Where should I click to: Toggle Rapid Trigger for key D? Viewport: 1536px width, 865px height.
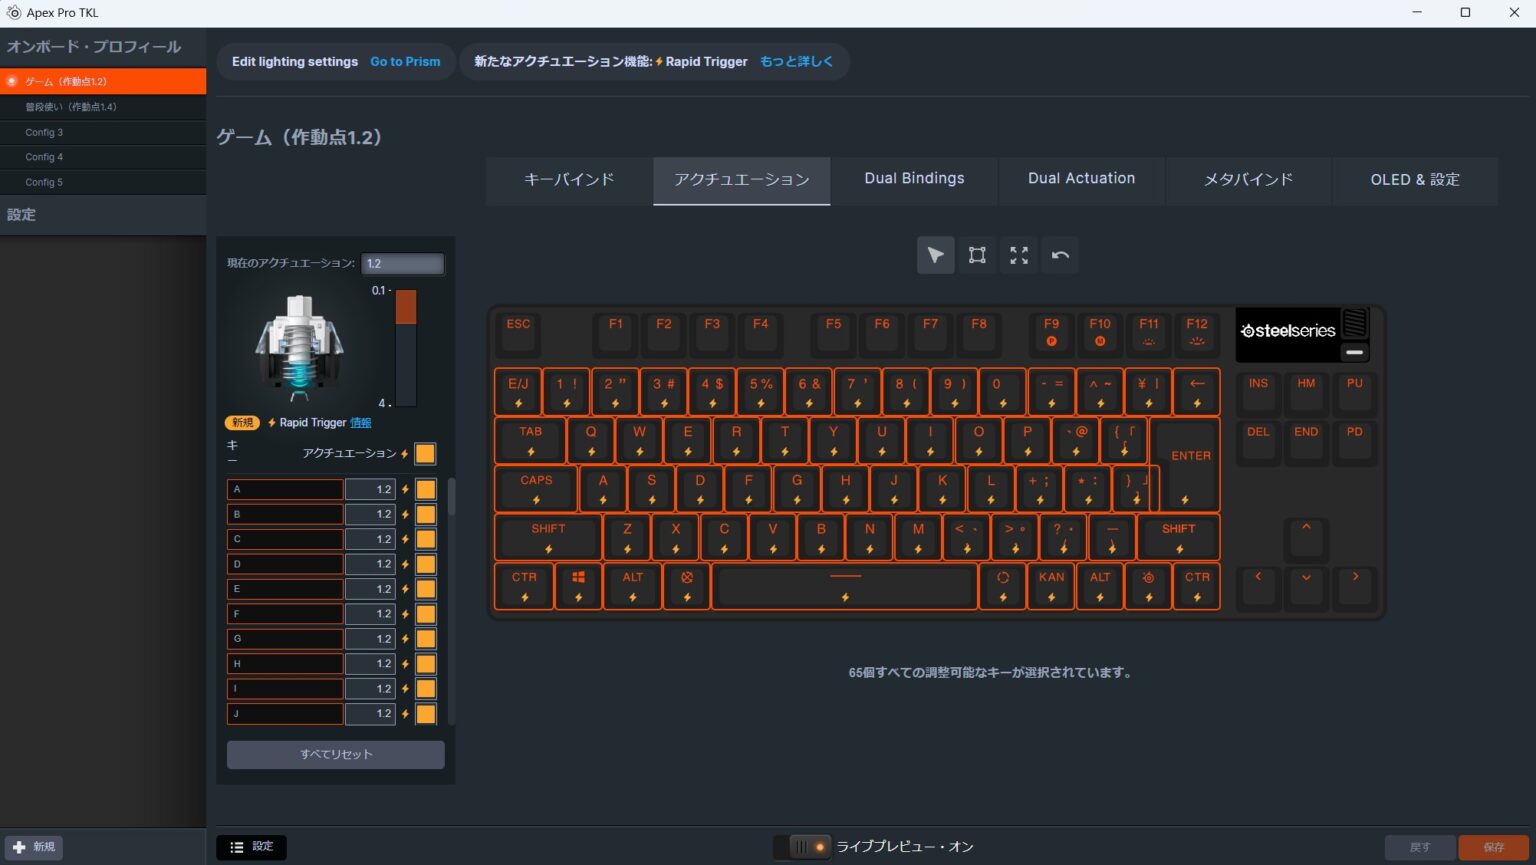point(426,564)
